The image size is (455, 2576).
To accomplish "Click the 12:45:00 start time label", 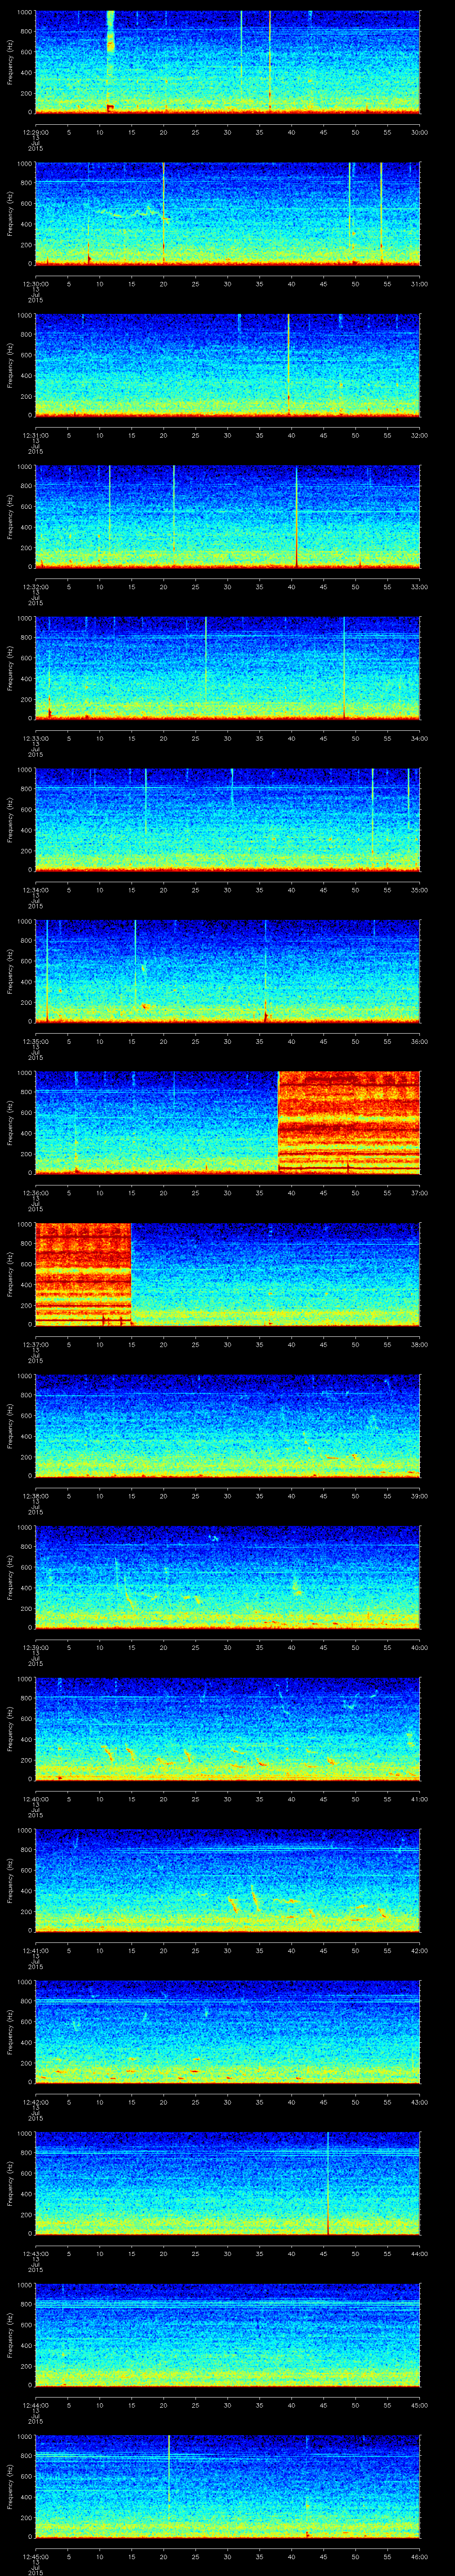I will 35,2556.
